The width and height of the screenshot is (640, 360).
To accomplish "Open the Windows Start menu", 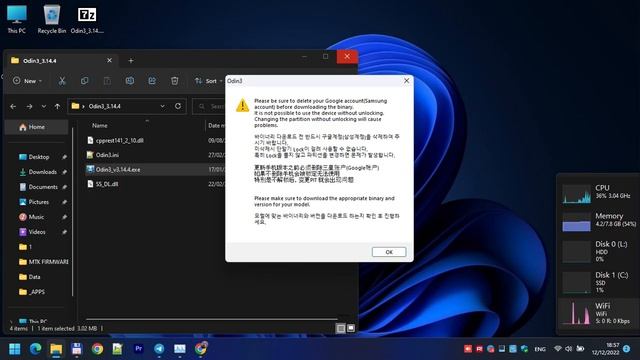I will click(15, 349).
